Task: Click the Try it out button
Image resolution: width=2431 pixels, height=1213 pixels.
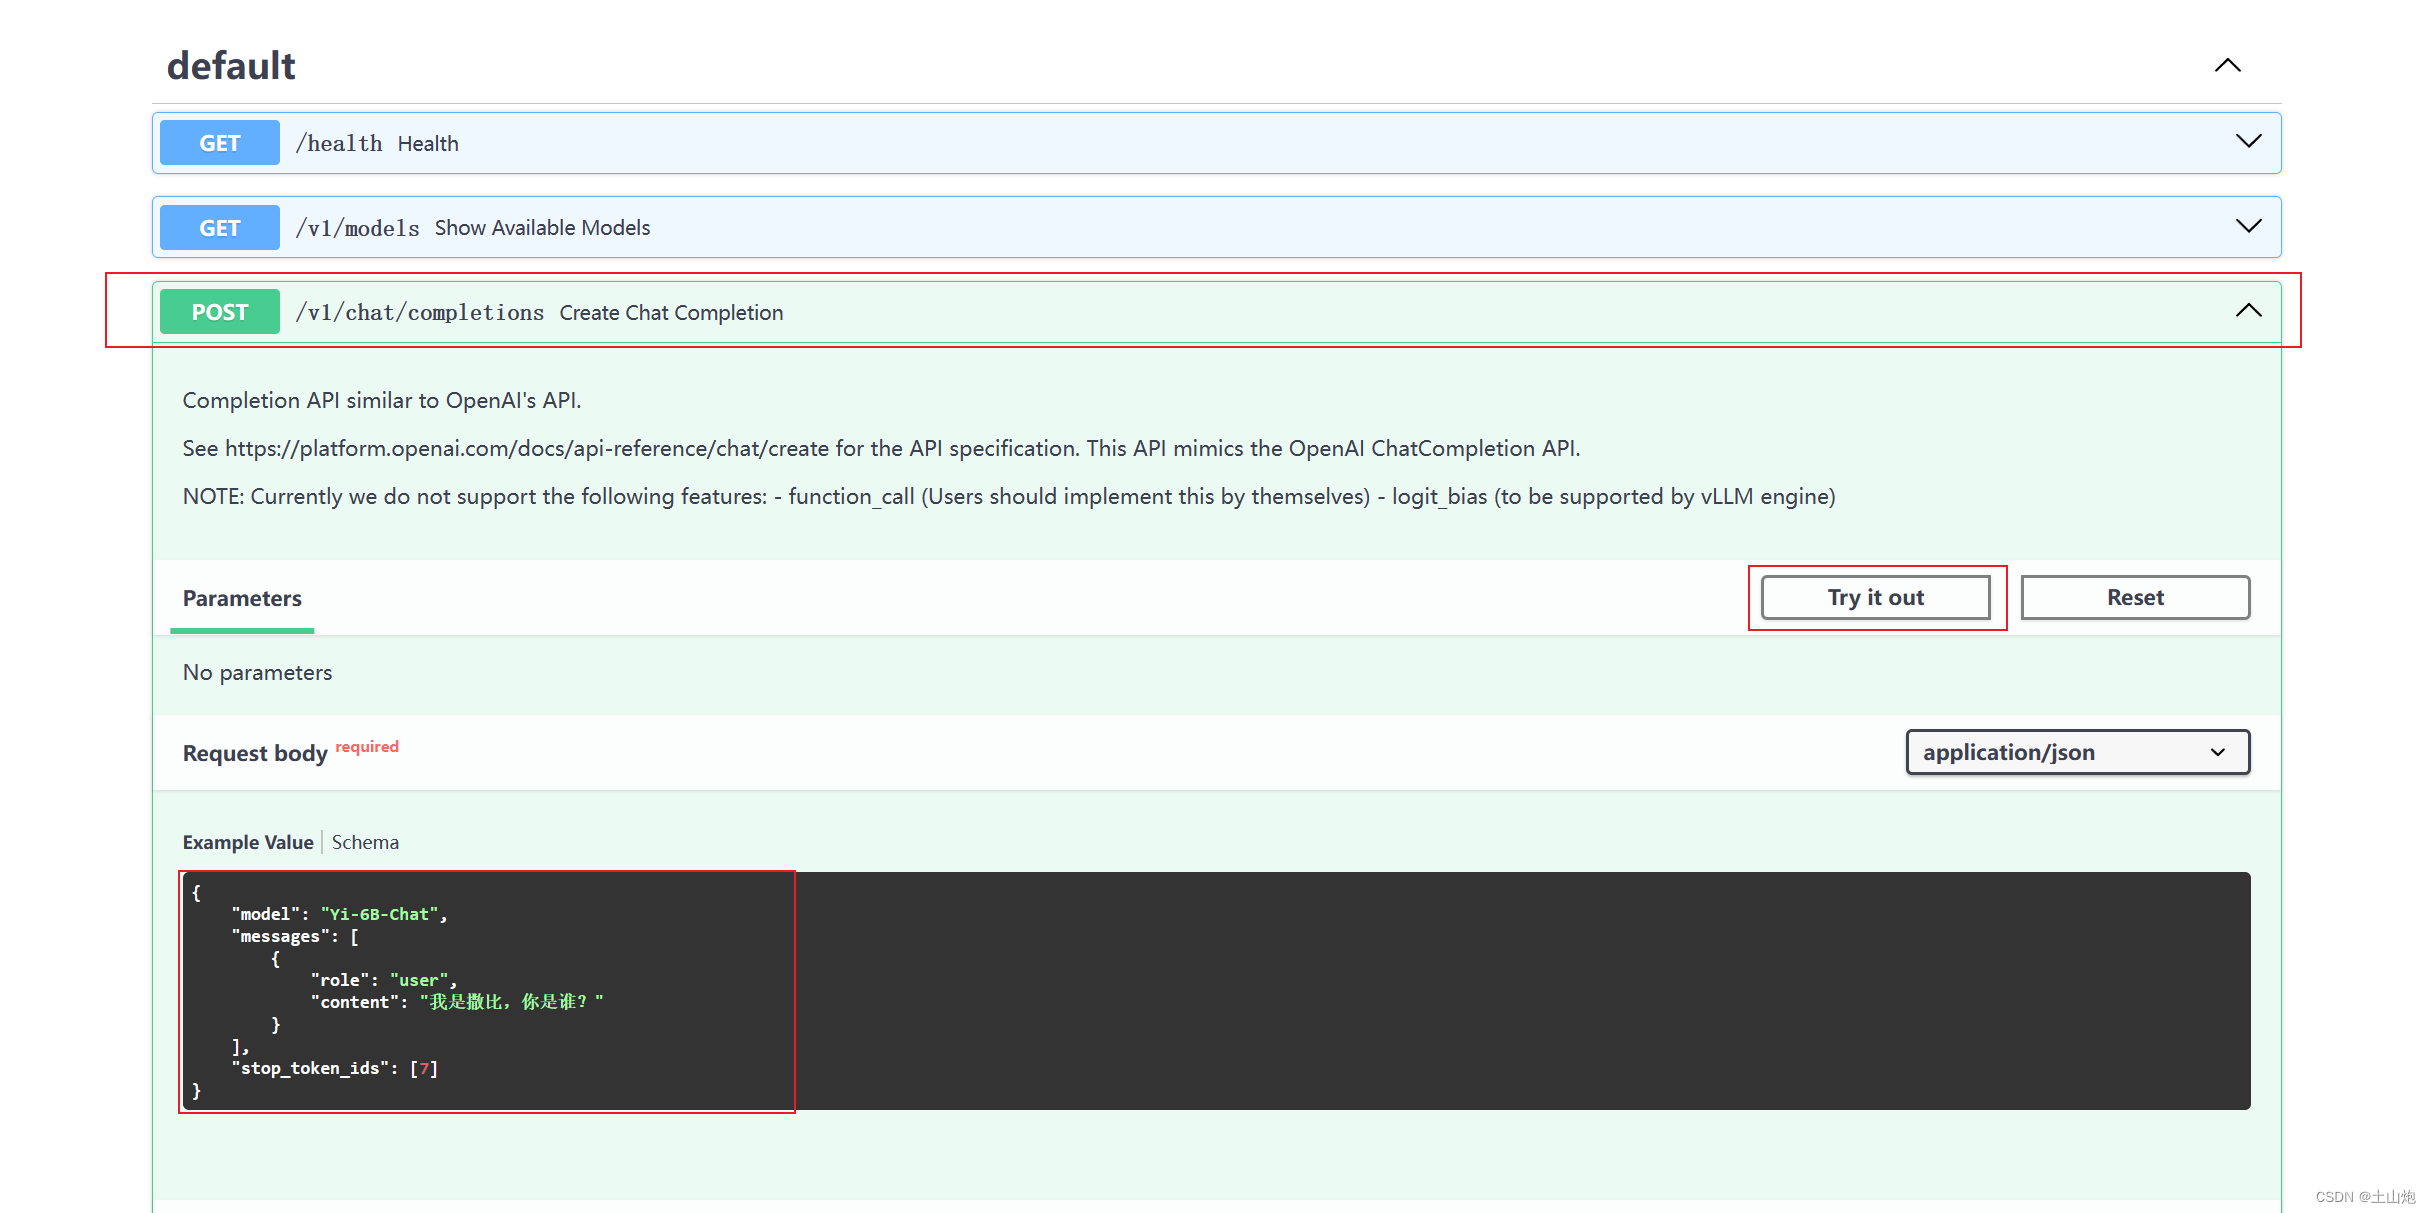Action: tap(1875, 597)
